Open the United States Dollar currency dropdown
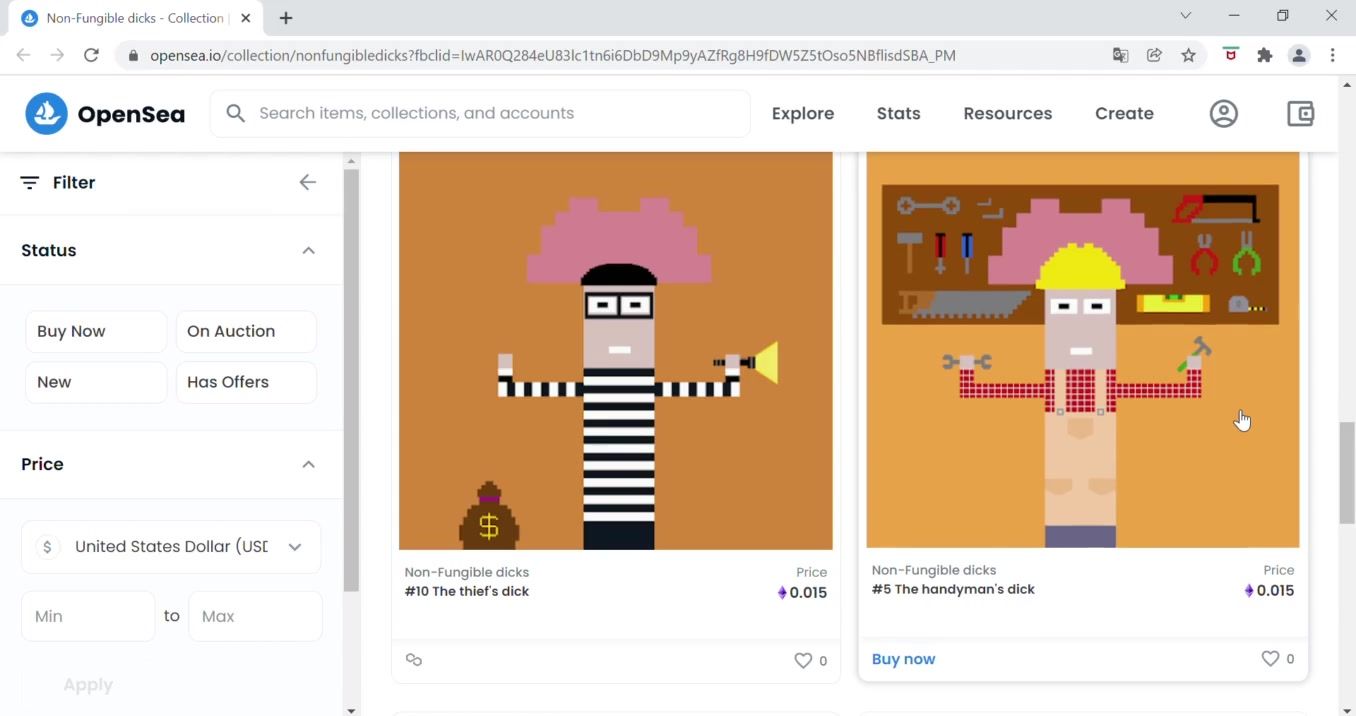The height and width of the screenshot is (716, 1356). pos(171,547)
